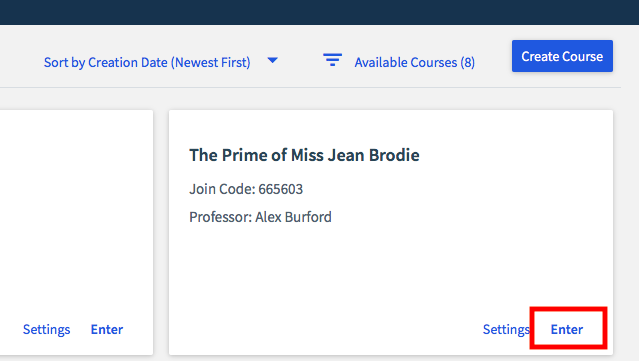Click the professor name Alex Burford
Viewport: 639px width, 361px height.
[x=293, y=217]
